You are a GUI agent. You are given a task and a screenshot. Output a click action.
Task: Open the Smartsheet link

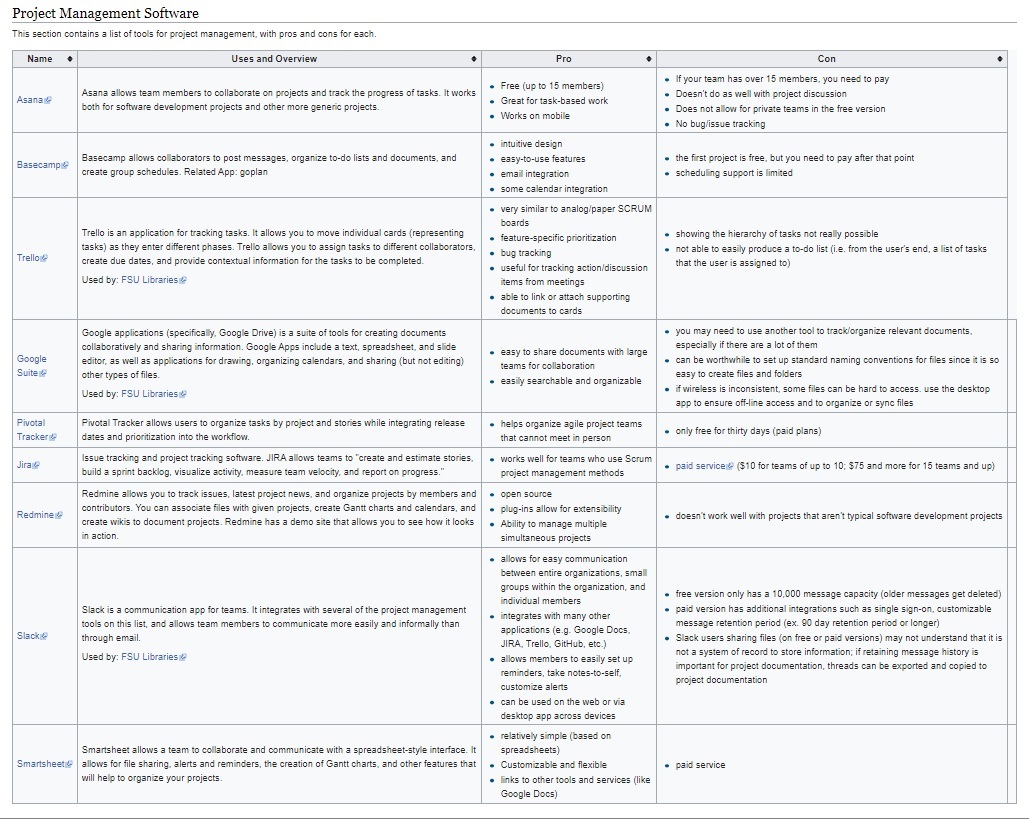(44, 764)
